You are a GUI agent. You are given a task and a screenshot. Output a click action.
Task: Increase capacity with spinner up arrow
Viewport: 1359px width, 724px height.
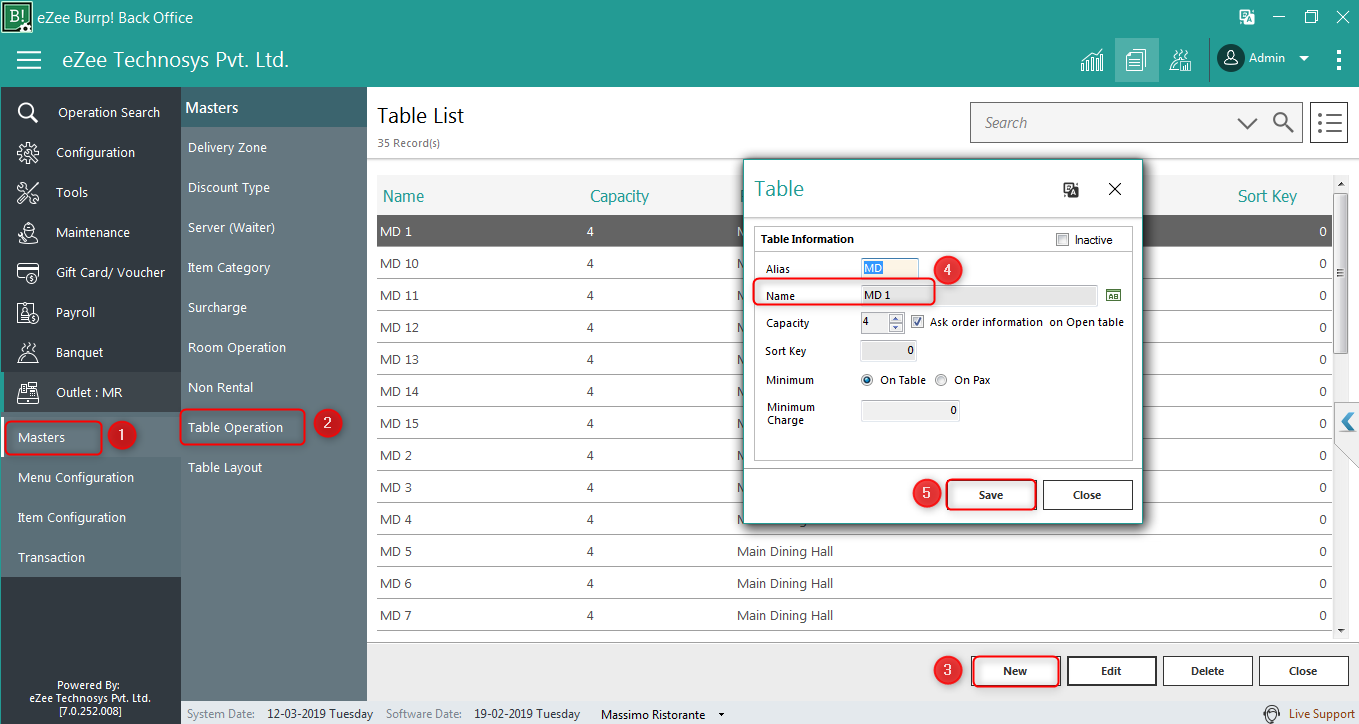[x=896, y=318]
